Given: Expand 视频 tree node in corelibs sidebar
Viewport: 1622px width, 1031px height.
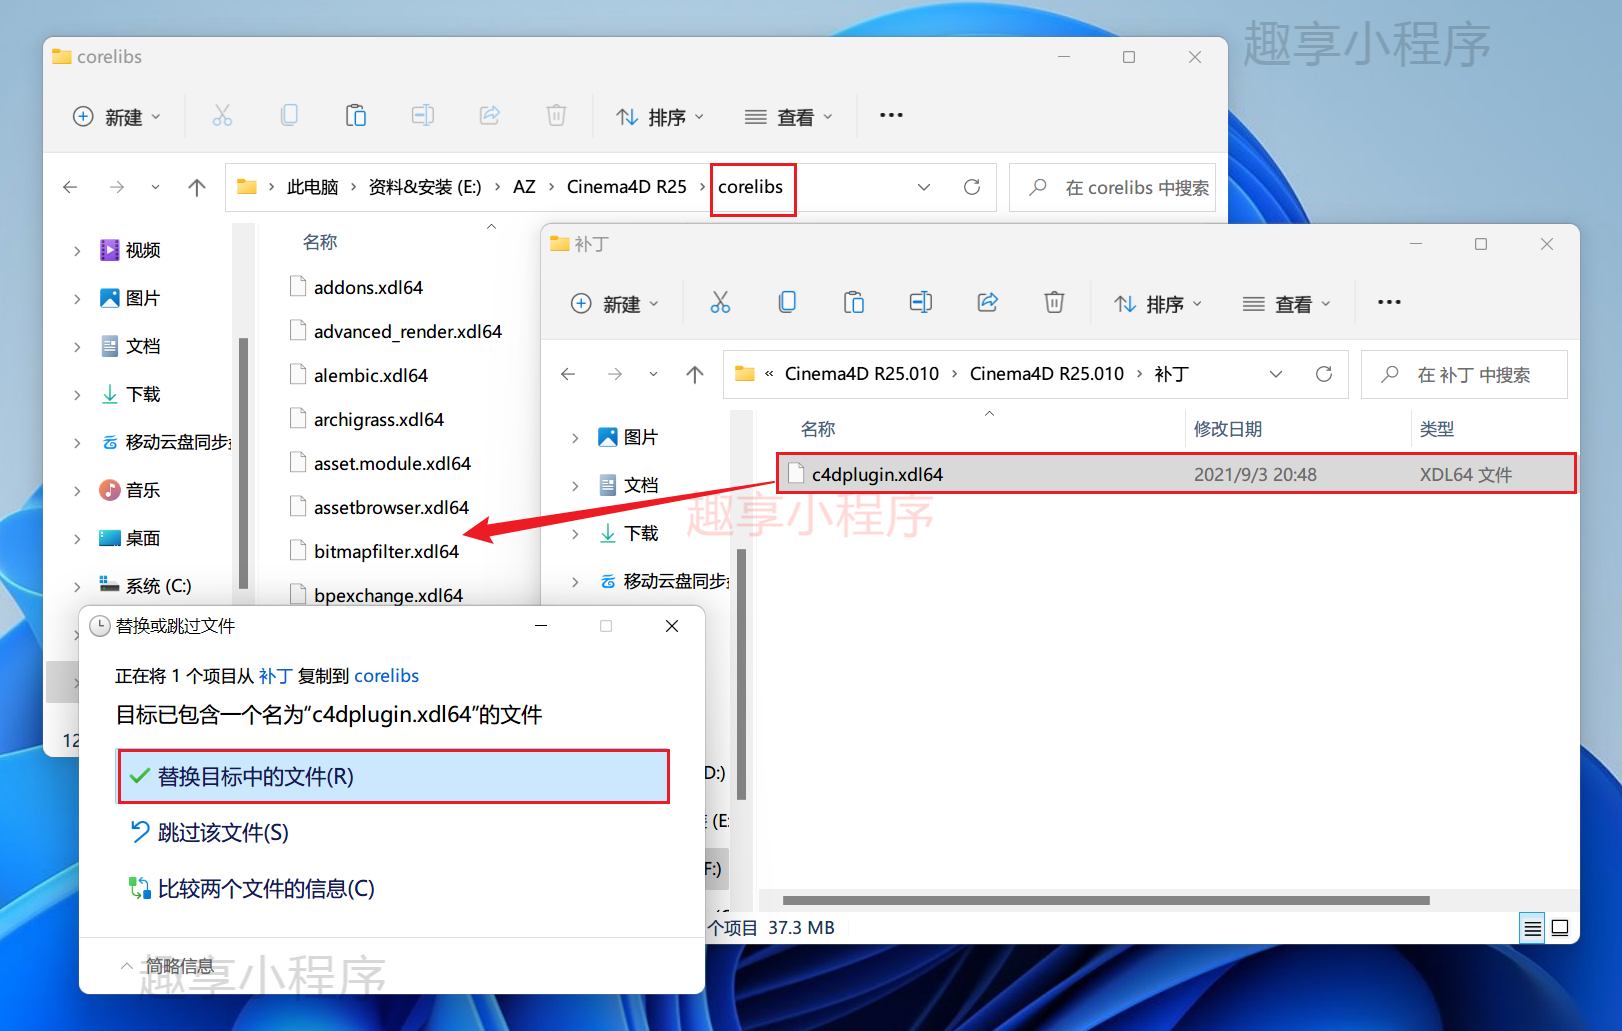Looking at the screenshot, I should point(77,250).
